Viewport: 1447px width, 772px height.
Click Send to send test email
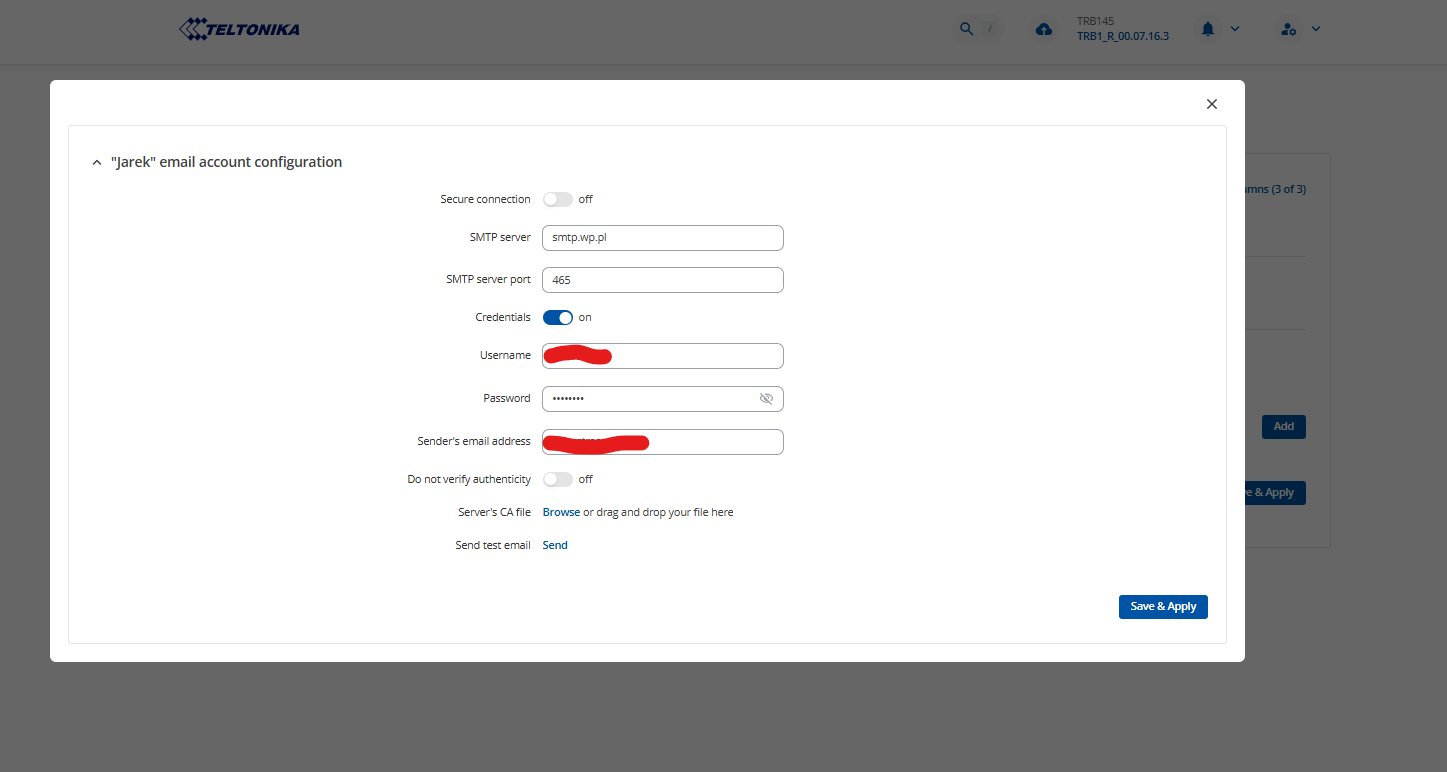(x=555, y=545)
